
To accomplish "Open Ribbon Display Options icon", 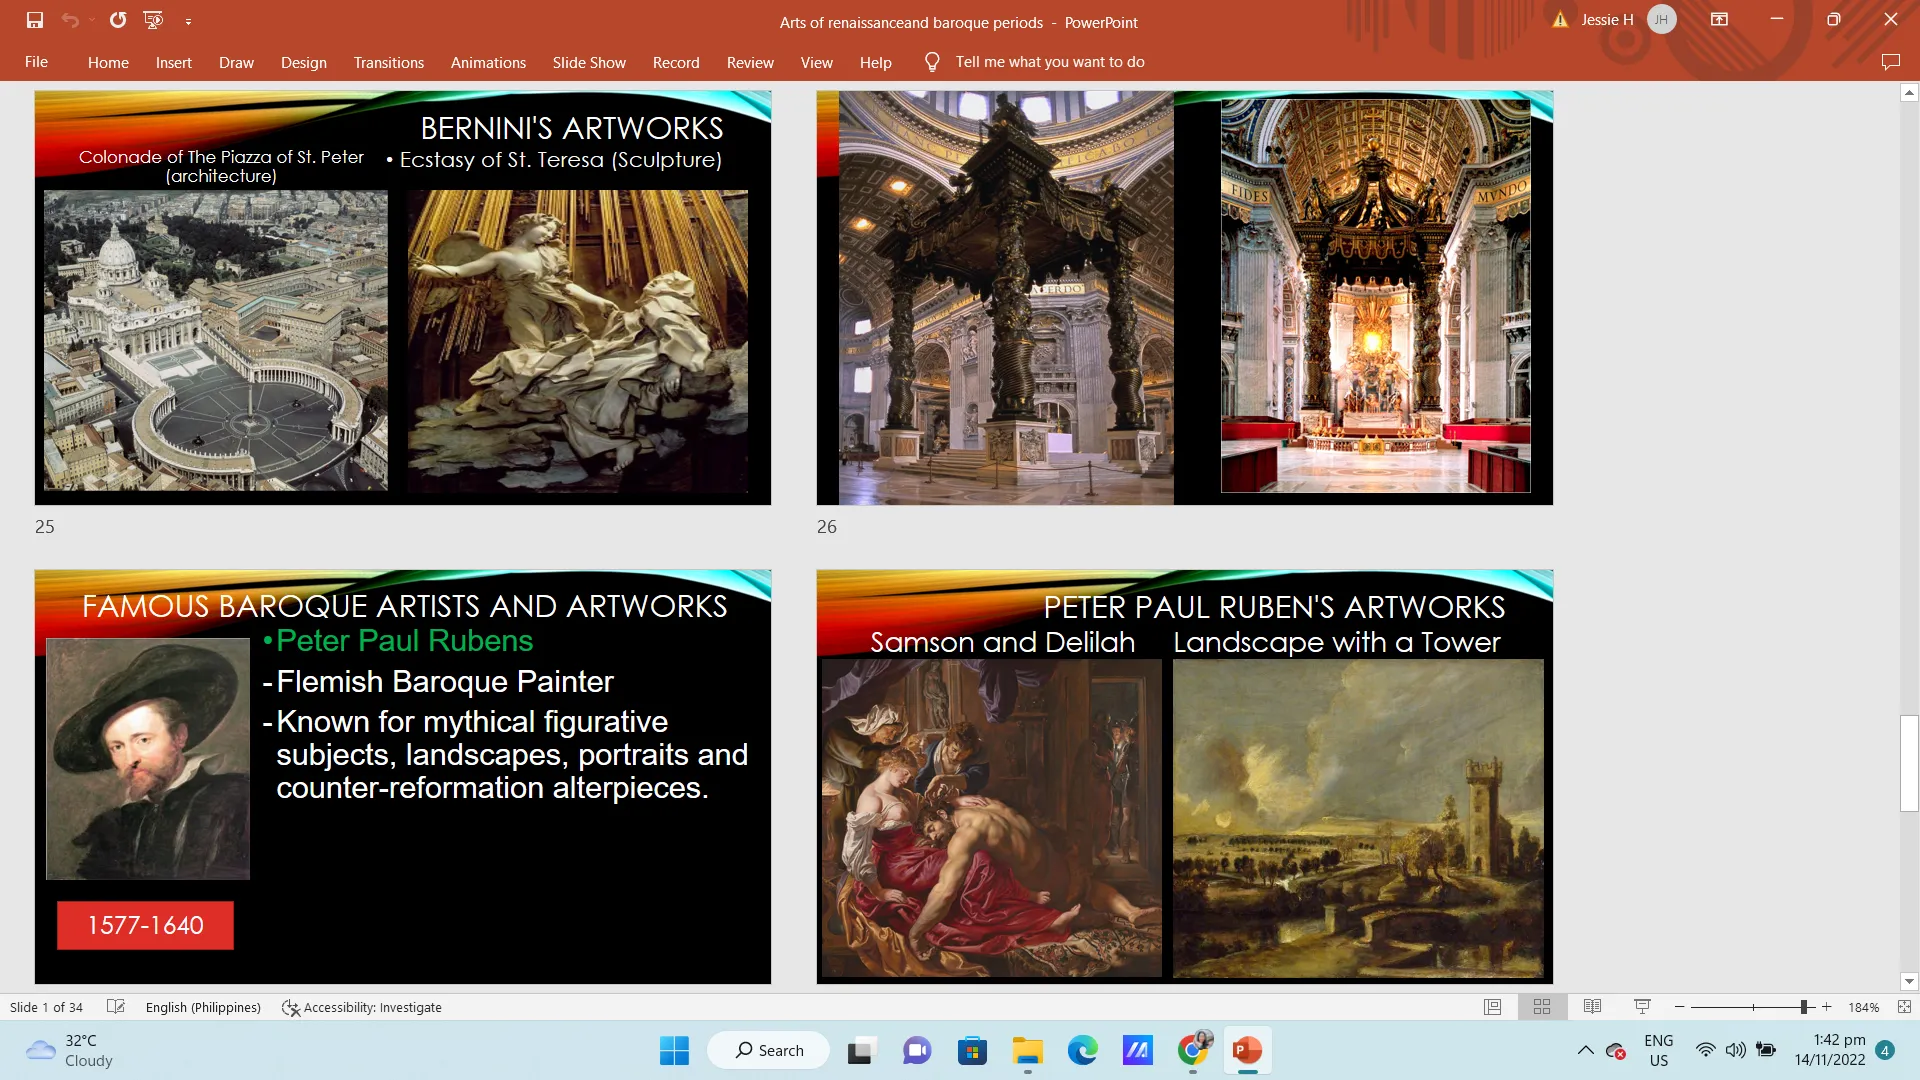I will coord(1720,20).
